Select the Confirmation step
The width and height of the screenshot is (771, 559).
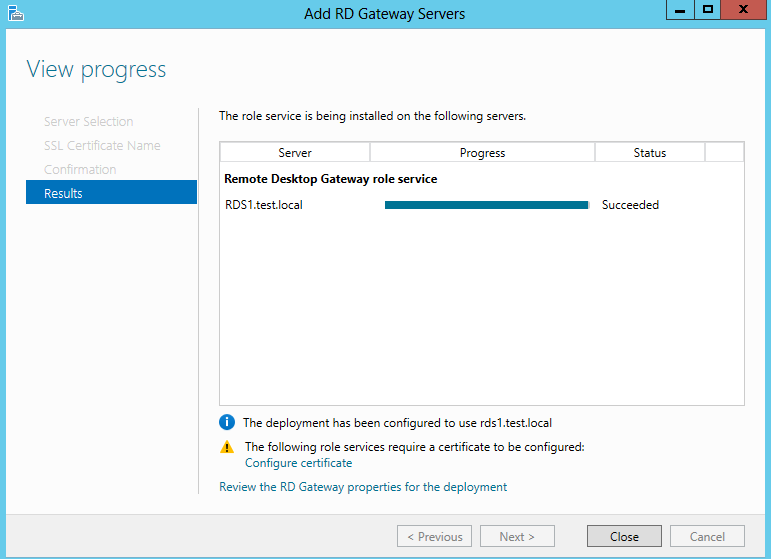80,170
